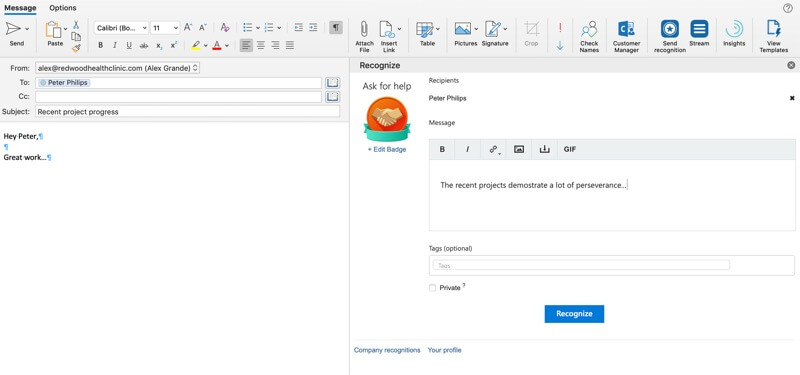Click the GIF button in message toolbar
The width and height of the screenshot is (800, 375).
tap(570, 149)
